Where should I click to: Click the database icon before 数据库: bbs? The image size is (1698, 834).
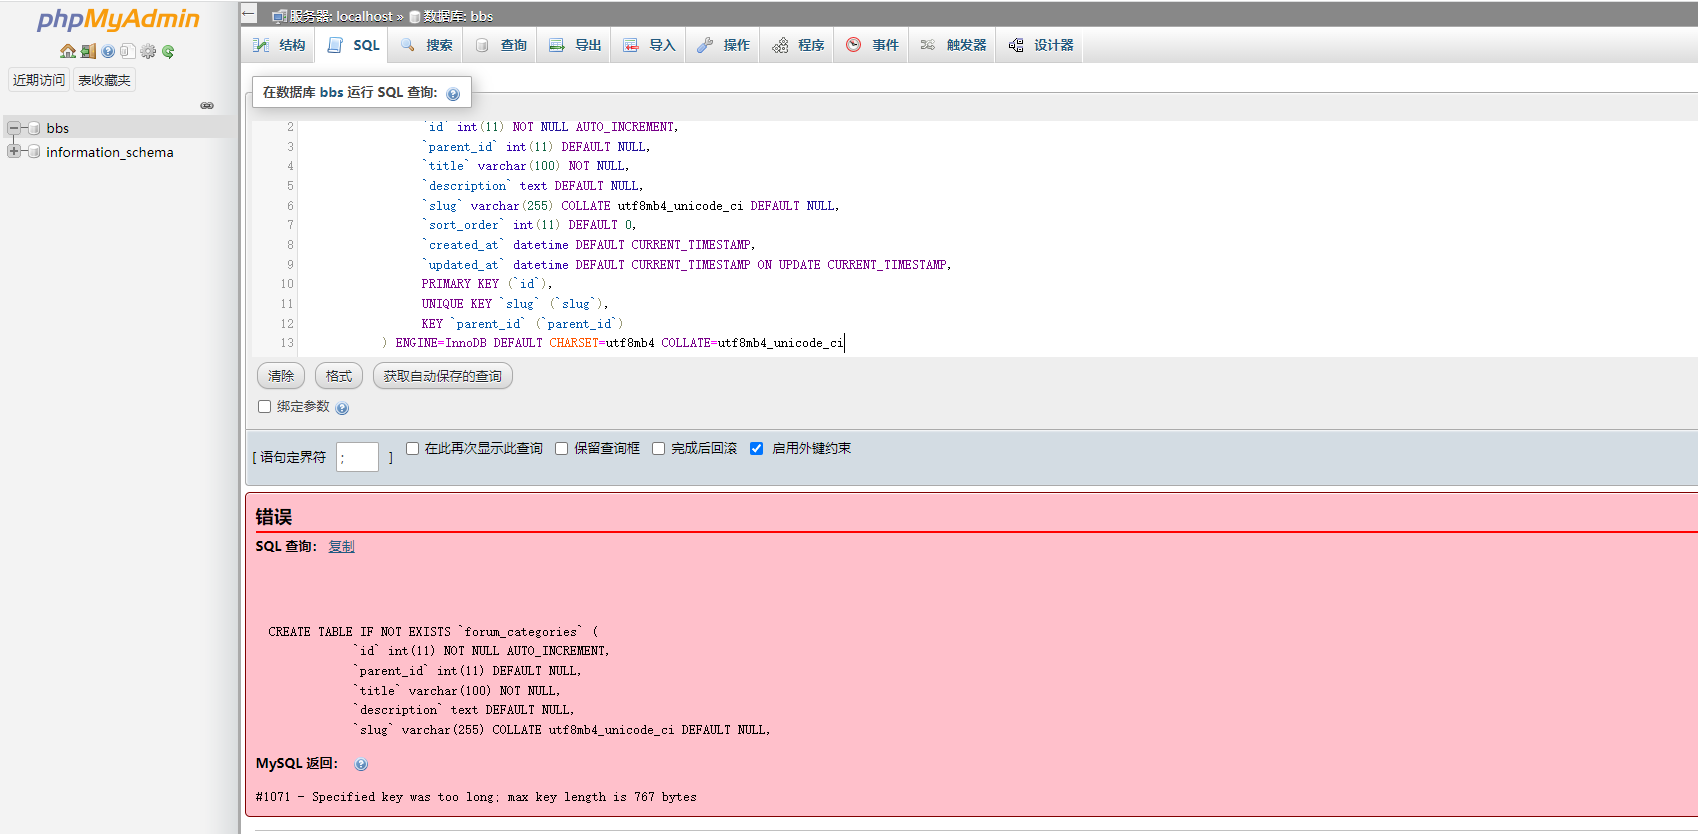[415, 16]
